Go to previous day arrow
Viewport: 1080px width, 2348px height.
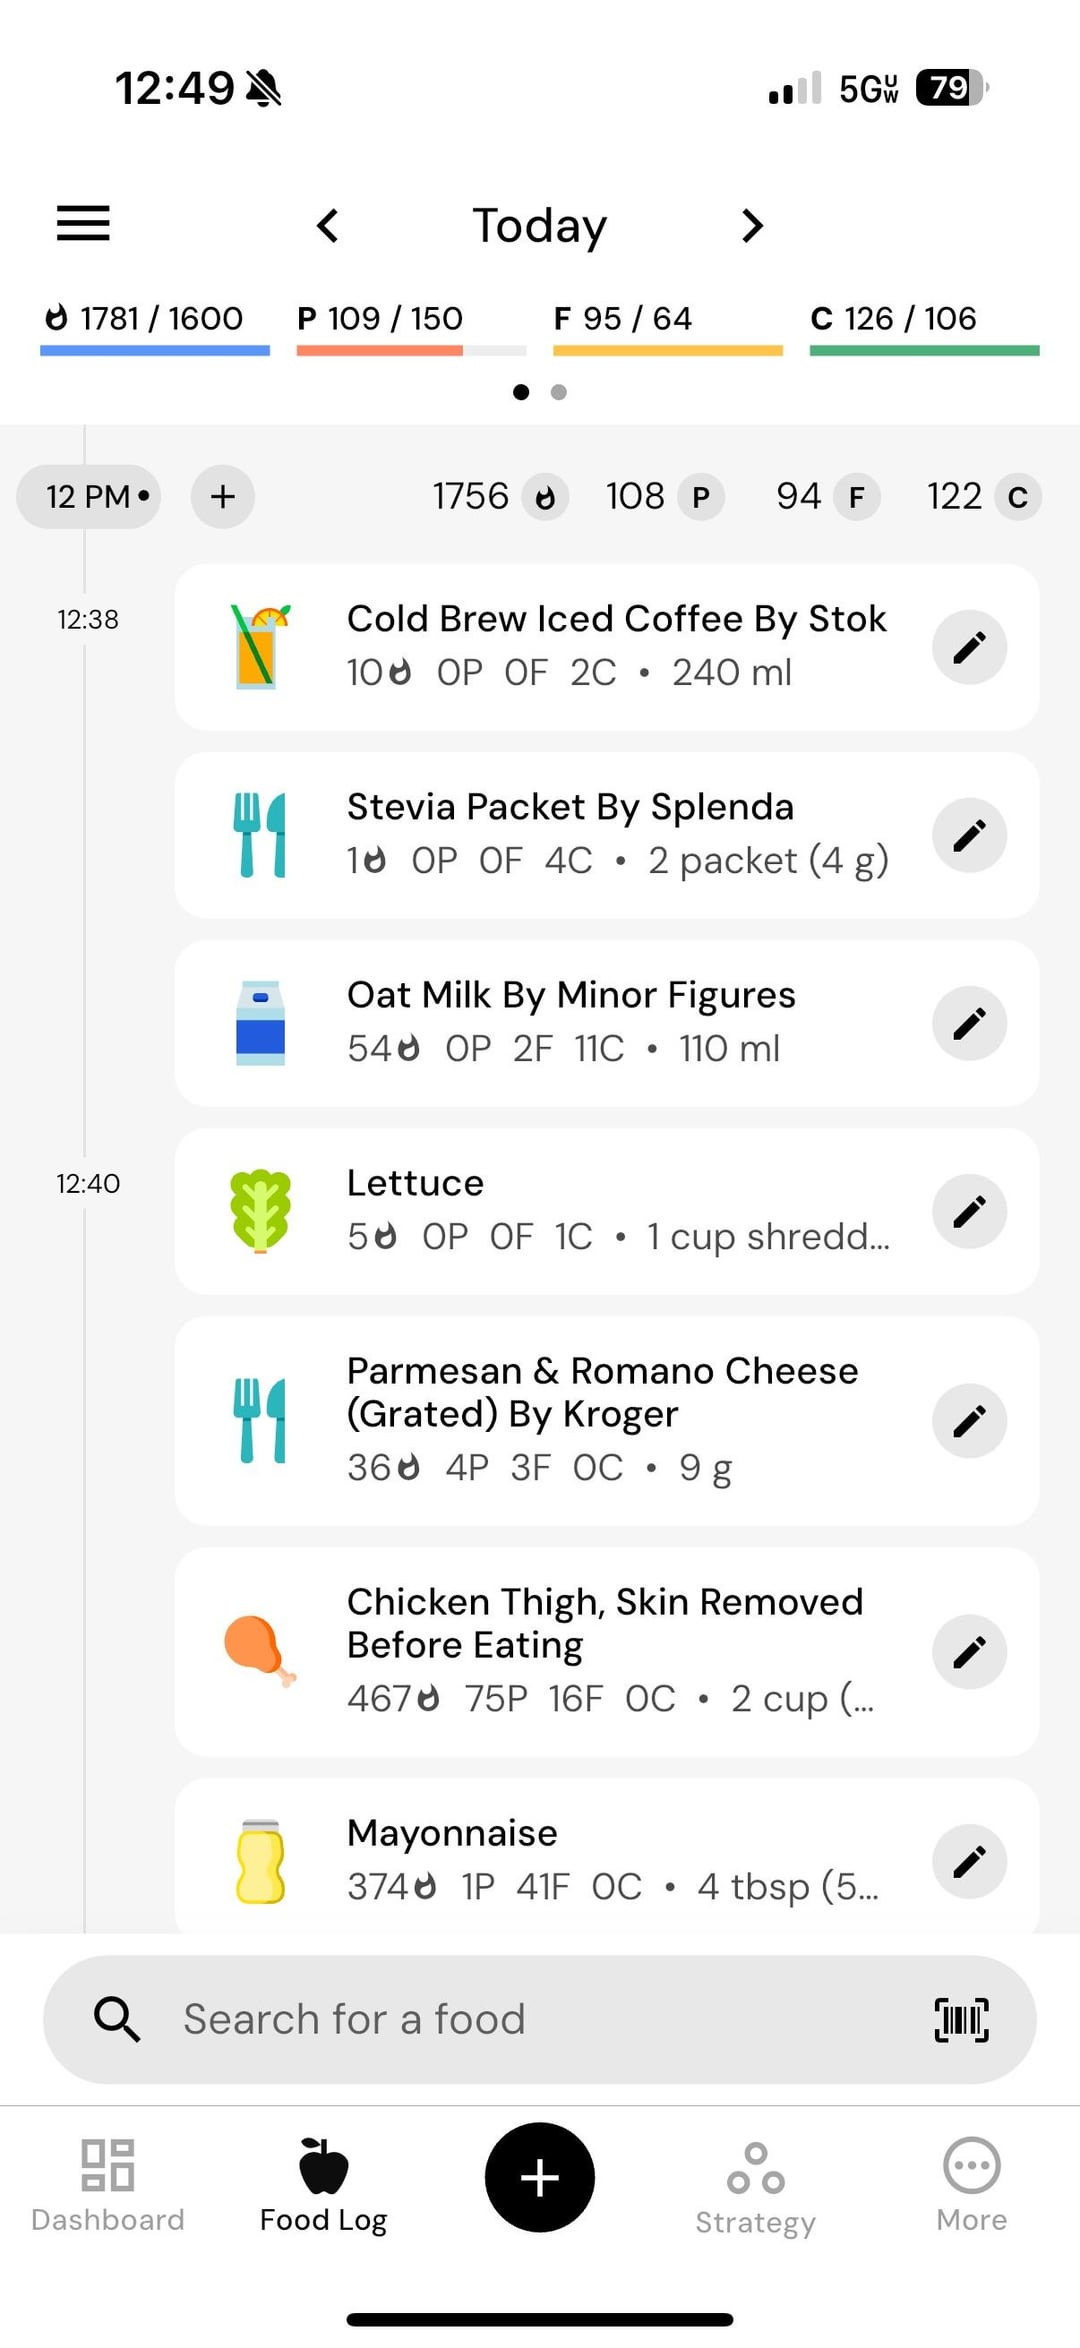(x=328, y=225)
